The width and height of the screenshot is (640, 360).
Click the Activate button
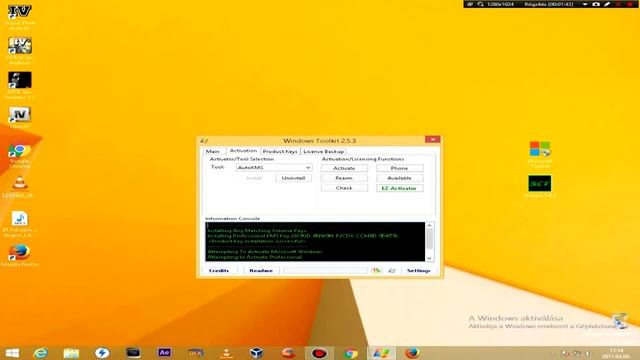344,168
